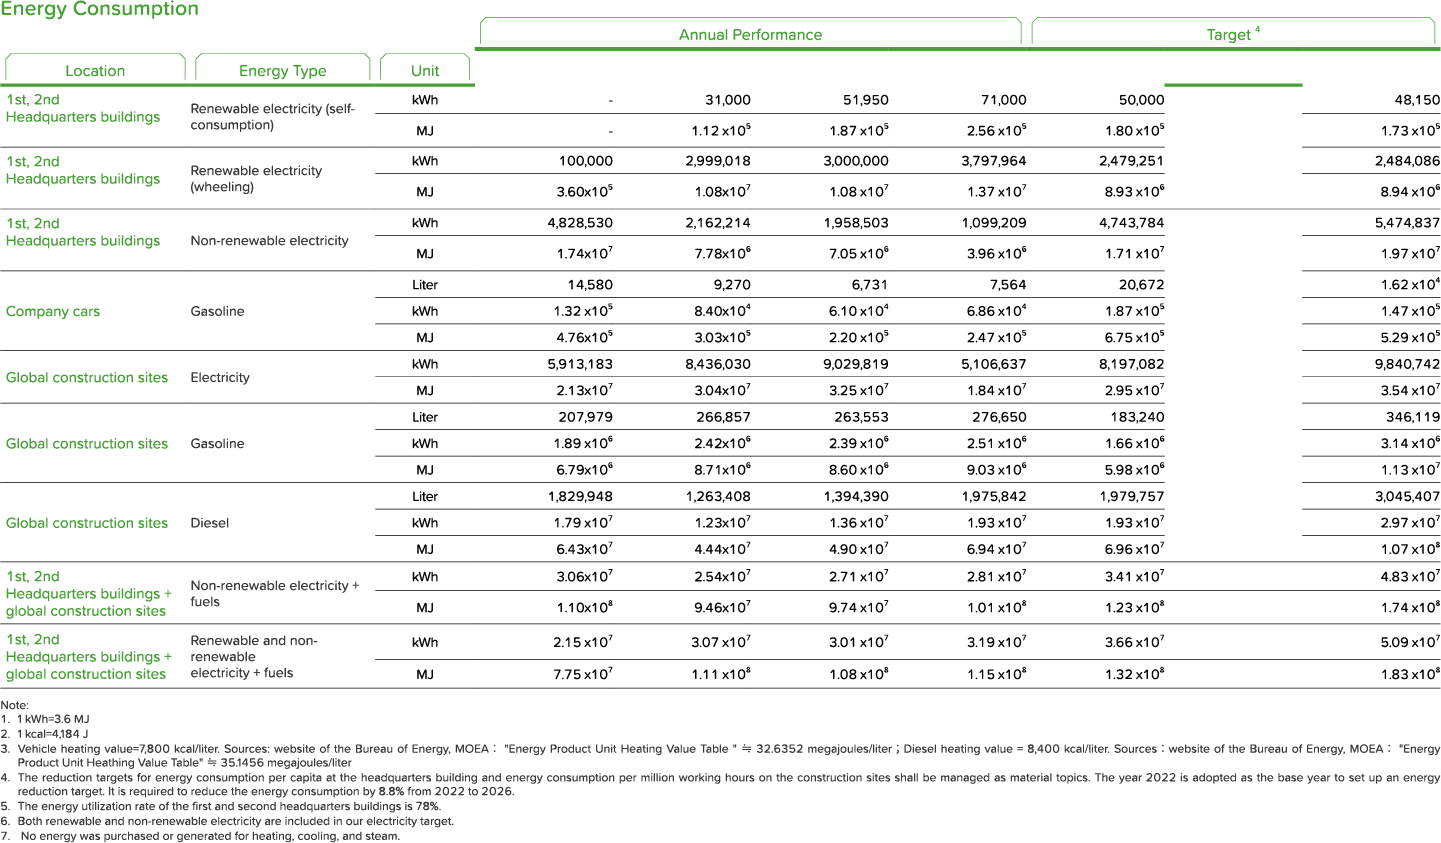1441x843 pixels.
Task: Select the target value "346,119"
Action: pyautogui.click(x=1413, y=417)
